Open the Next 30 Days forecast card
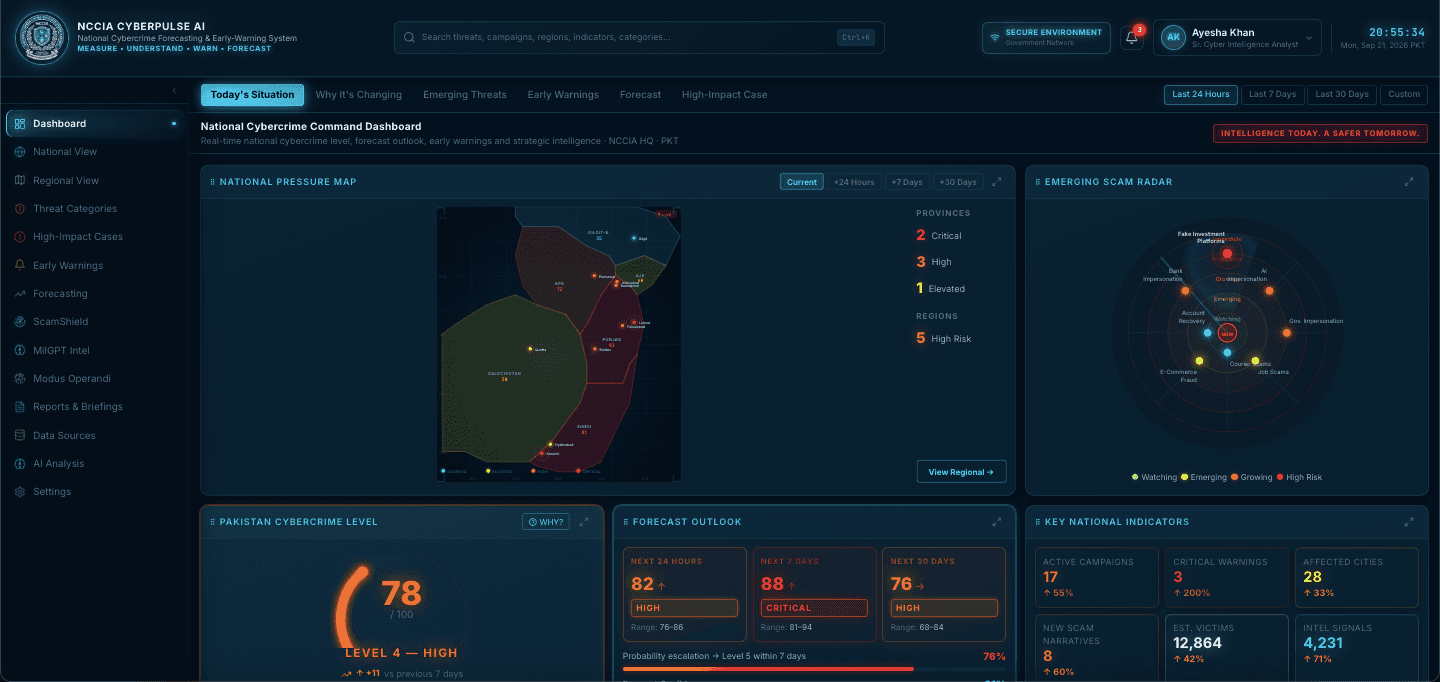 [x=943, y=594]
